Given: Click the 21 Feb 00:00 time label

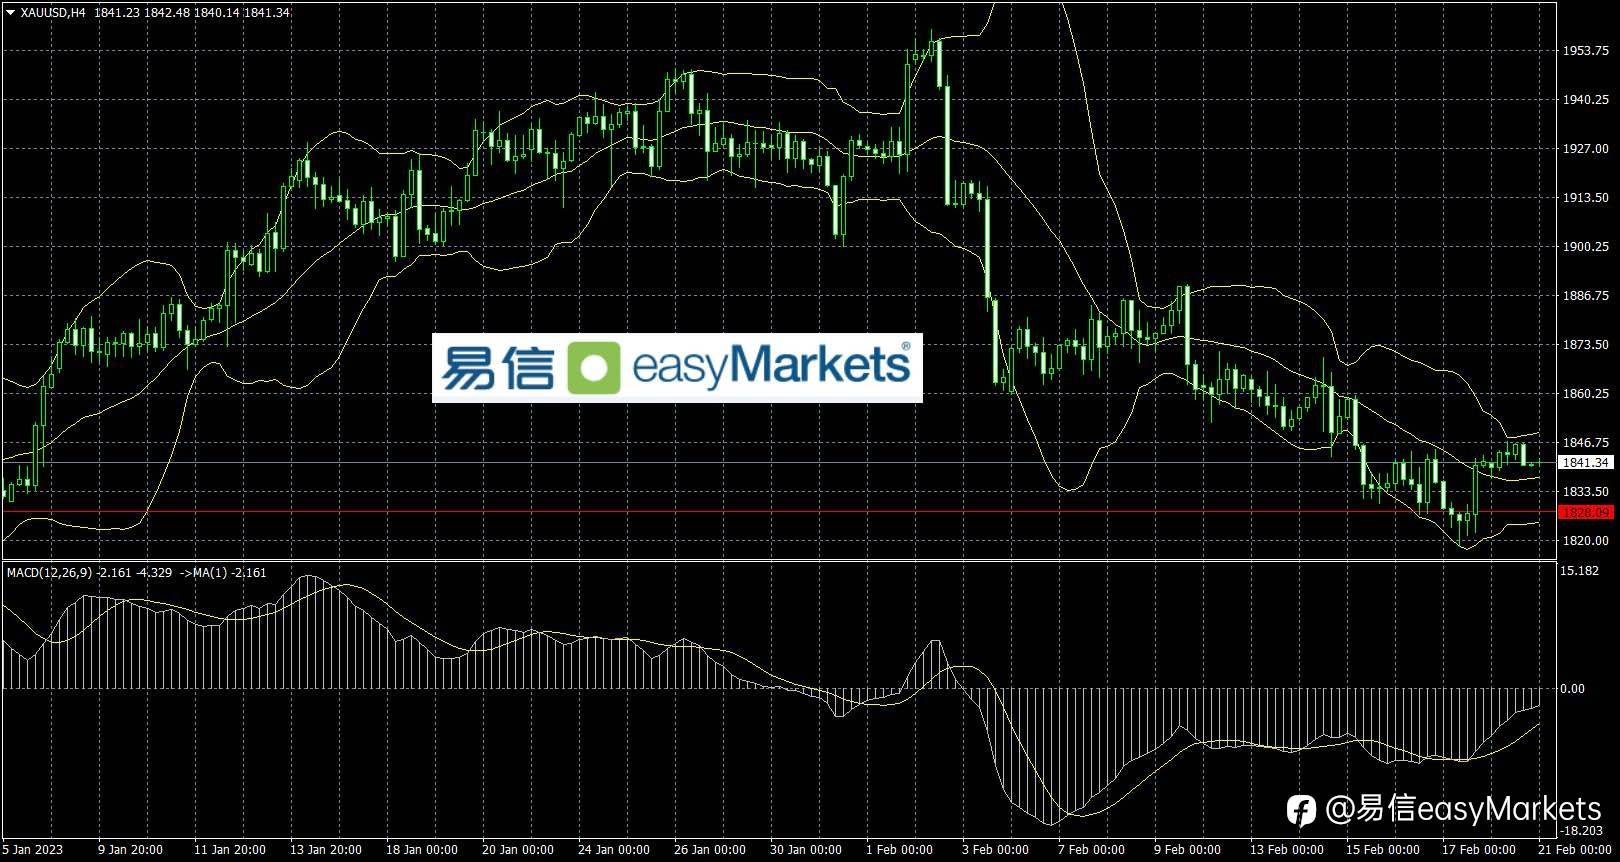Looking at the screenshot, I should coord(1574,850).
